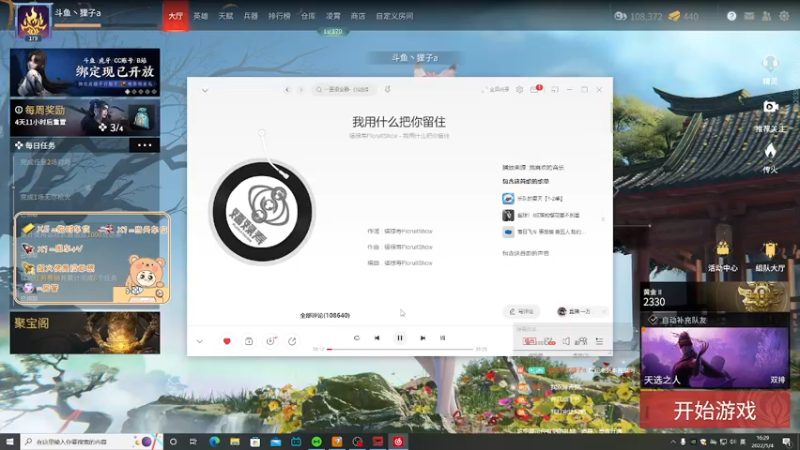Collapse the lyrics page using top-left chevron
This screenshot has width=800, height=450.
[x=205, y=90]
